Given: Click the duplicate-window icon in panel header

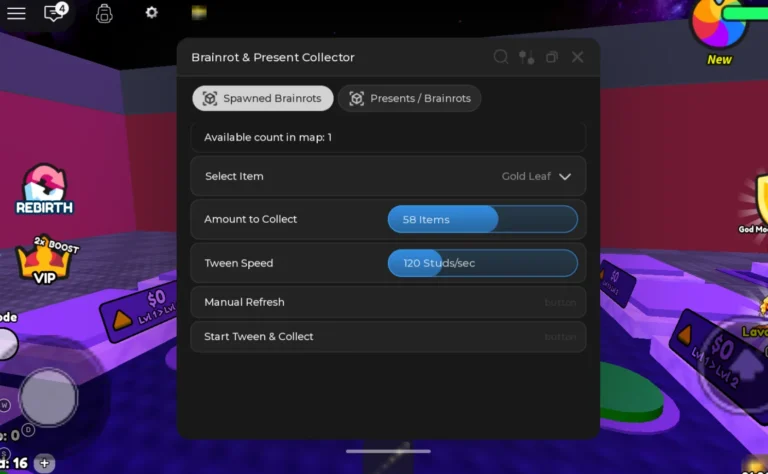Looking at the screenshot, I should tap(552, 57).
